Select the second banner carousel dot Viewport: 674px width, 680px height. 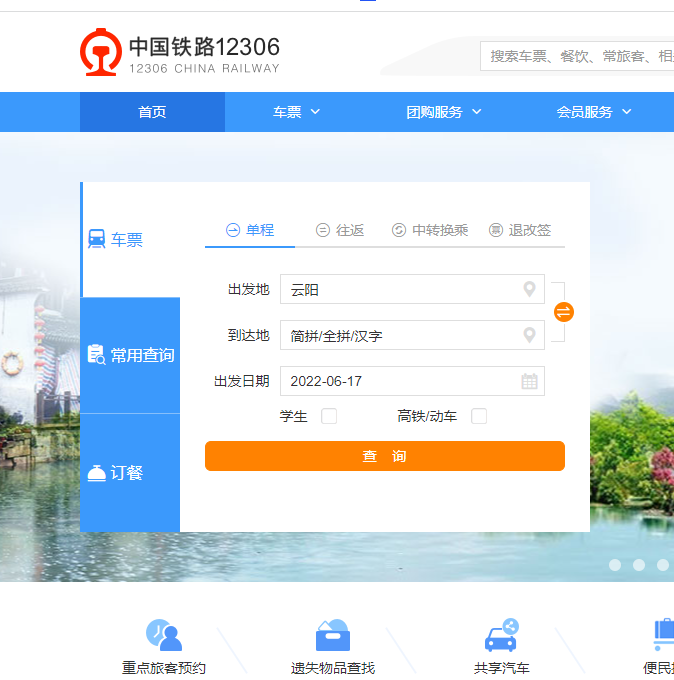tap(639, 565)
